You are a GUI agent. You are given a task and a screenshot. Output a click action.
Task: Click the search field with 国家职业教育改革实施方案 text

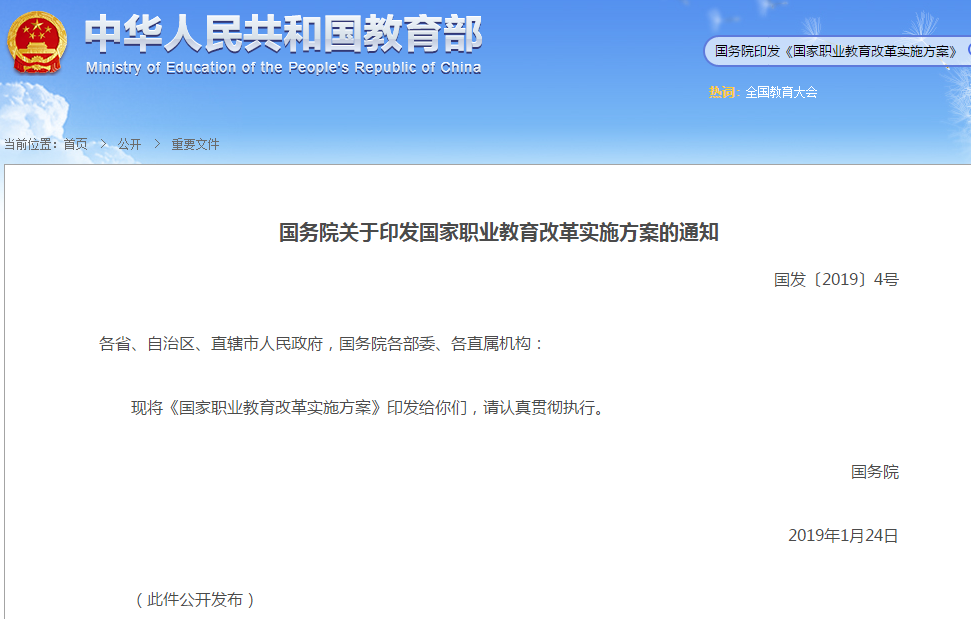tap(836, 51)
